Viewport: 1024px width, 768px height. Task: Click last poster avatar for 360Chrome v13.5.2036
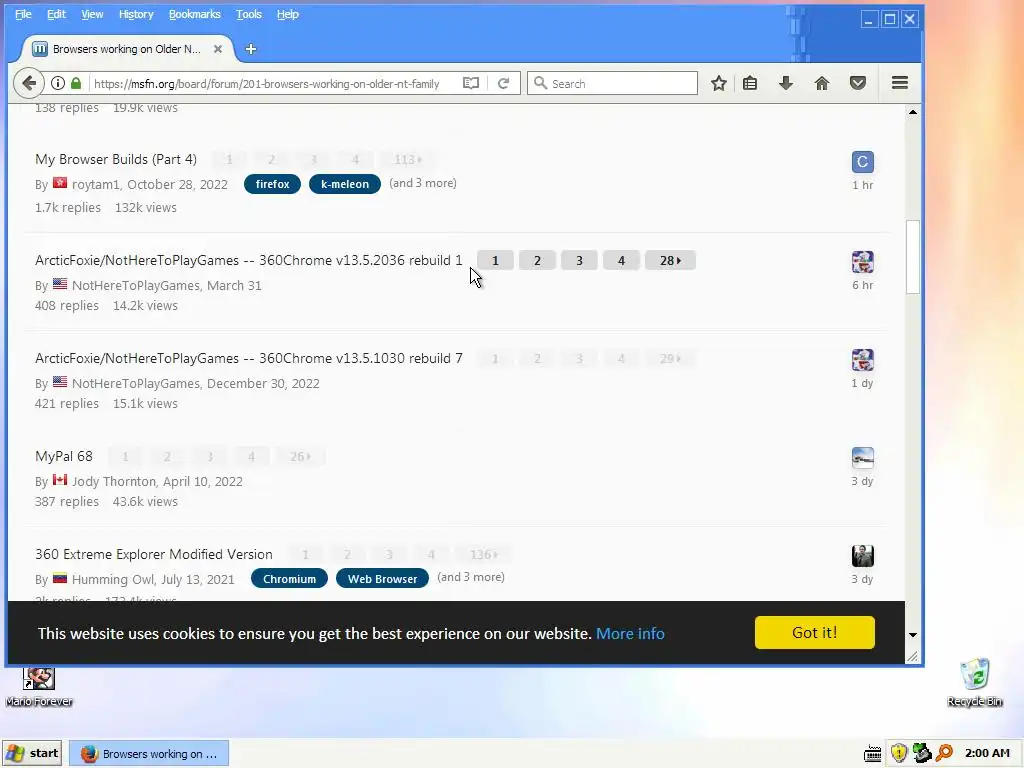click(x=862, y=262)
